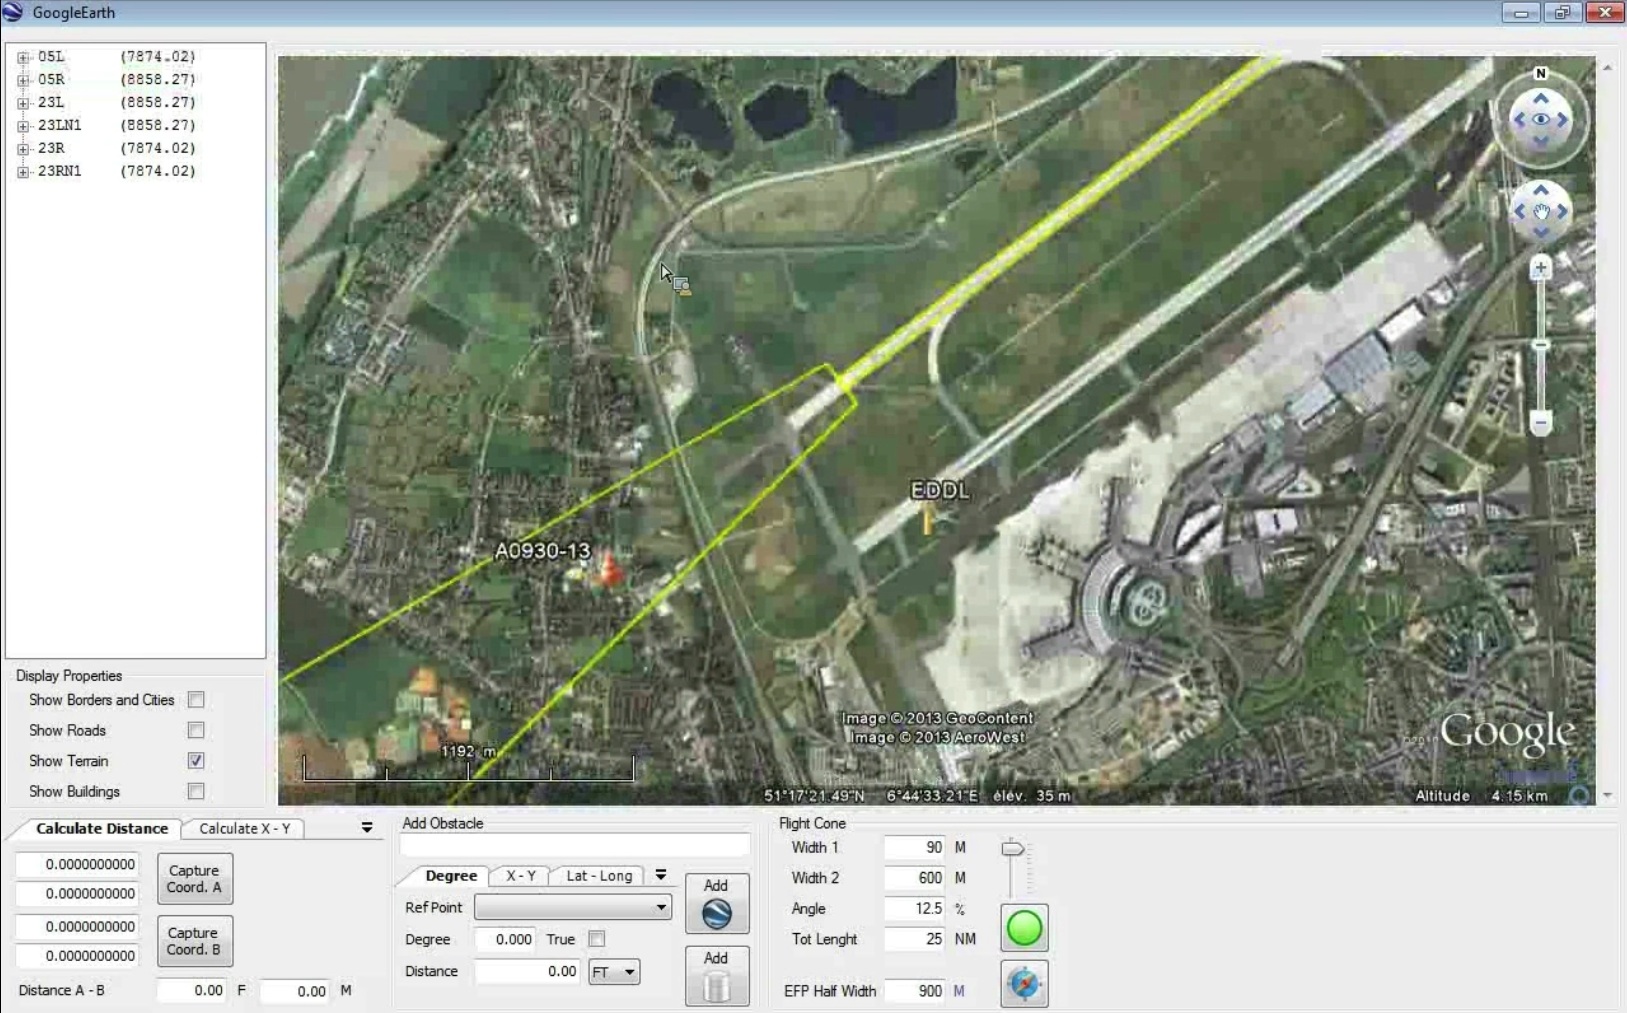1627x1013 pixels.
Task: Select the Lat - Long tab
Action: coord(599,876)
